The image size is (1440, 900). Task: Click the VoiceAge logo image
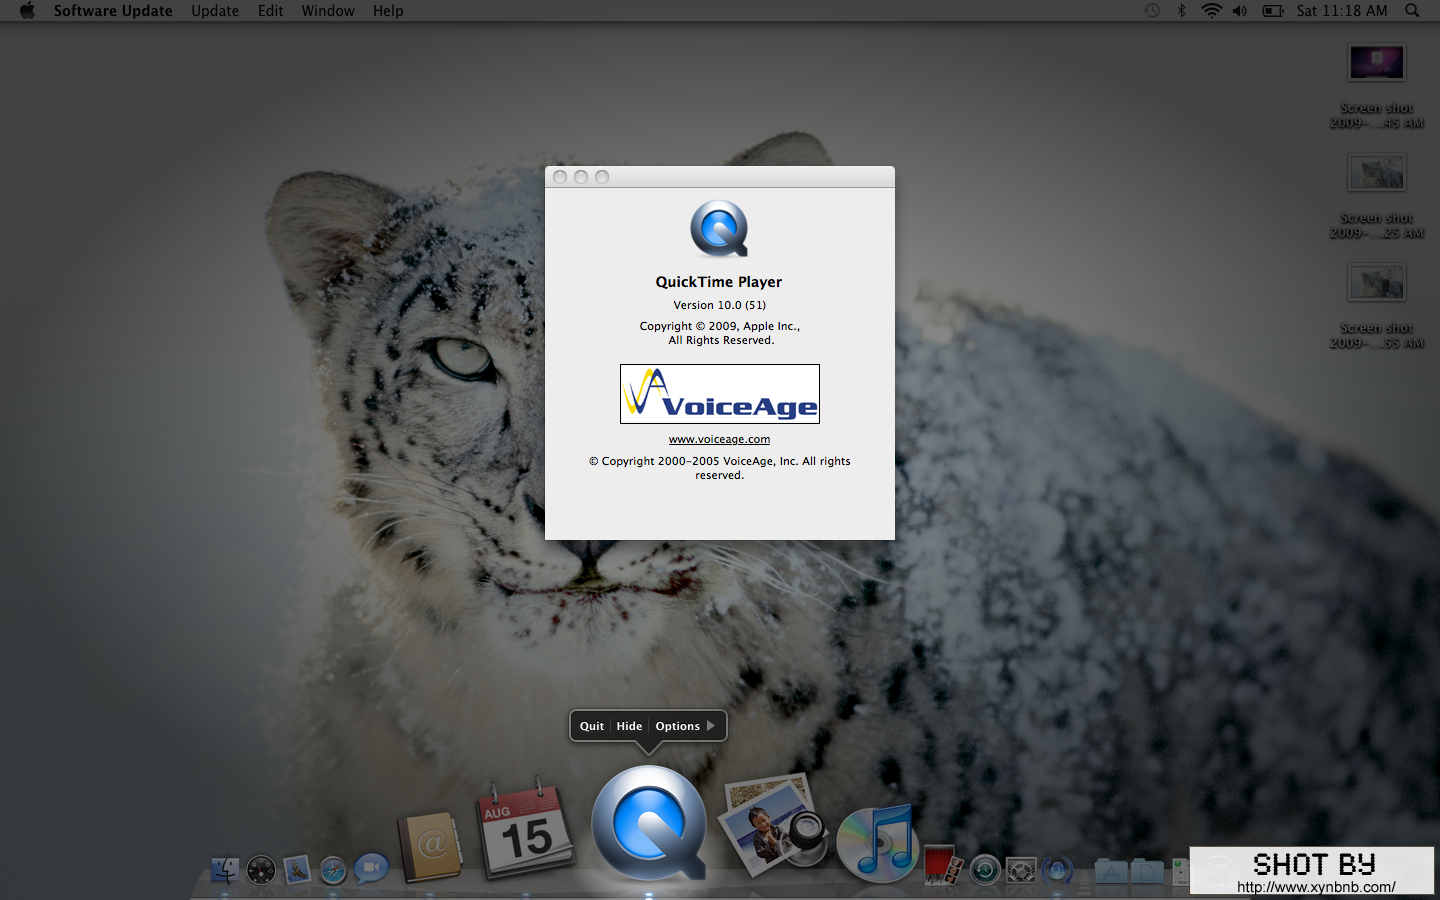pos(720,394)
